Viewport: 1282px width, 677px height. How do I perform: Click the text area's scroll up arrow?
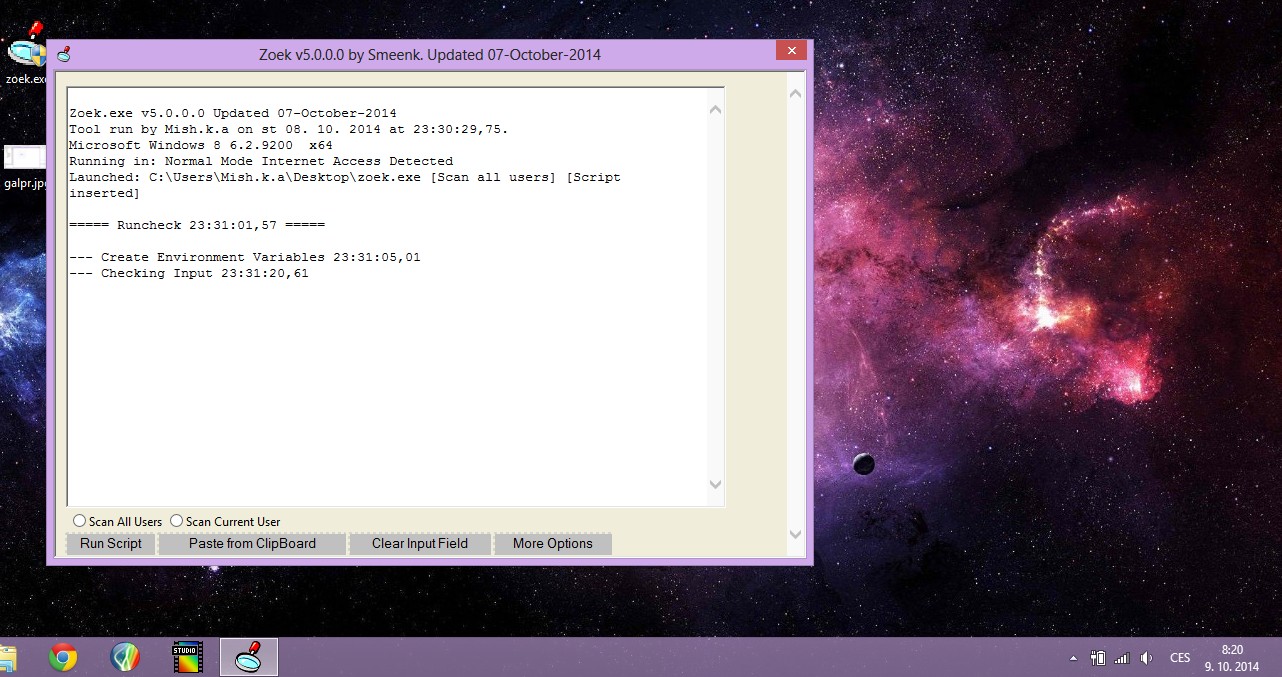coord(715,110)
